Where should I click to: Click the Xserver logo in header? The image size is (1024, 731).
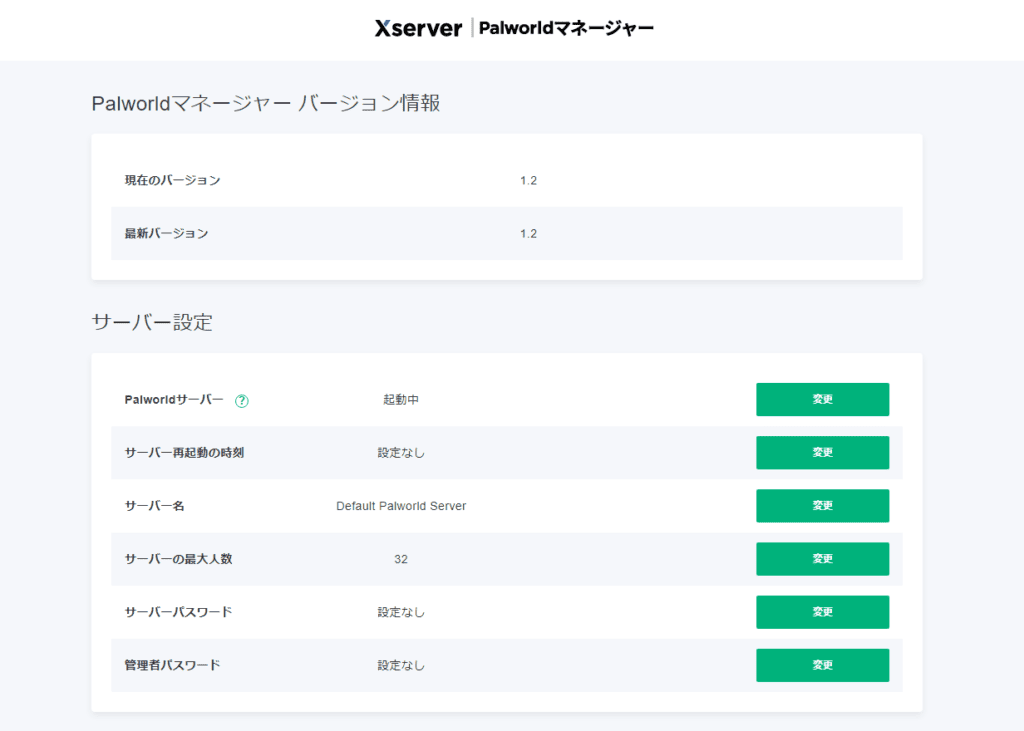click(x=418, y=28)
